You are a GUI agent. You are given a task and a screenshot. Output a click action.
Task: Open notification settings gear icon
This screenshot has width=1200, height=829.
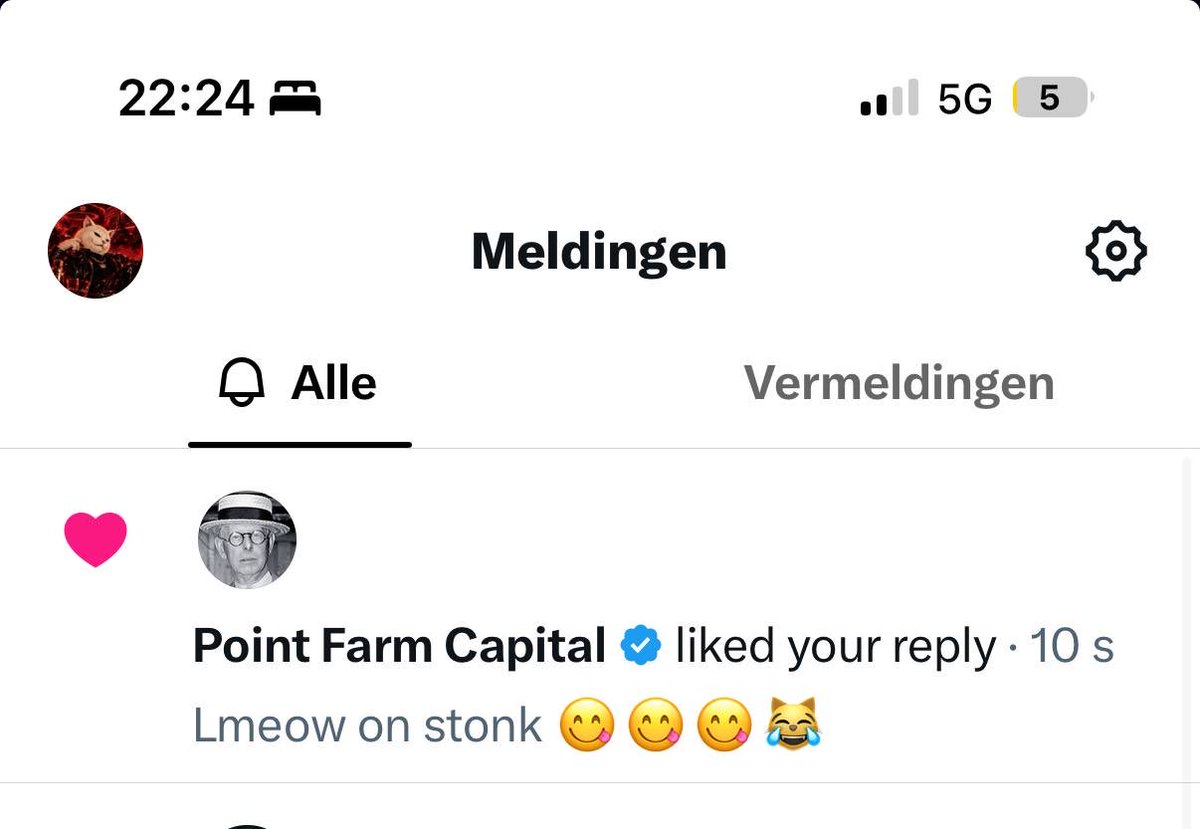1116,251
